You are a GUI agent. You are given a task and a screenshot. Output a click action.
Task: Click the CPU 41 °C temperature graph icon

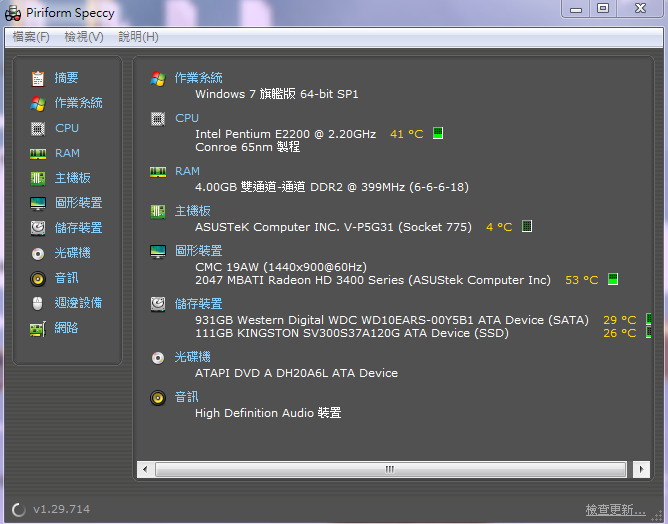click(x=438, y=133)
